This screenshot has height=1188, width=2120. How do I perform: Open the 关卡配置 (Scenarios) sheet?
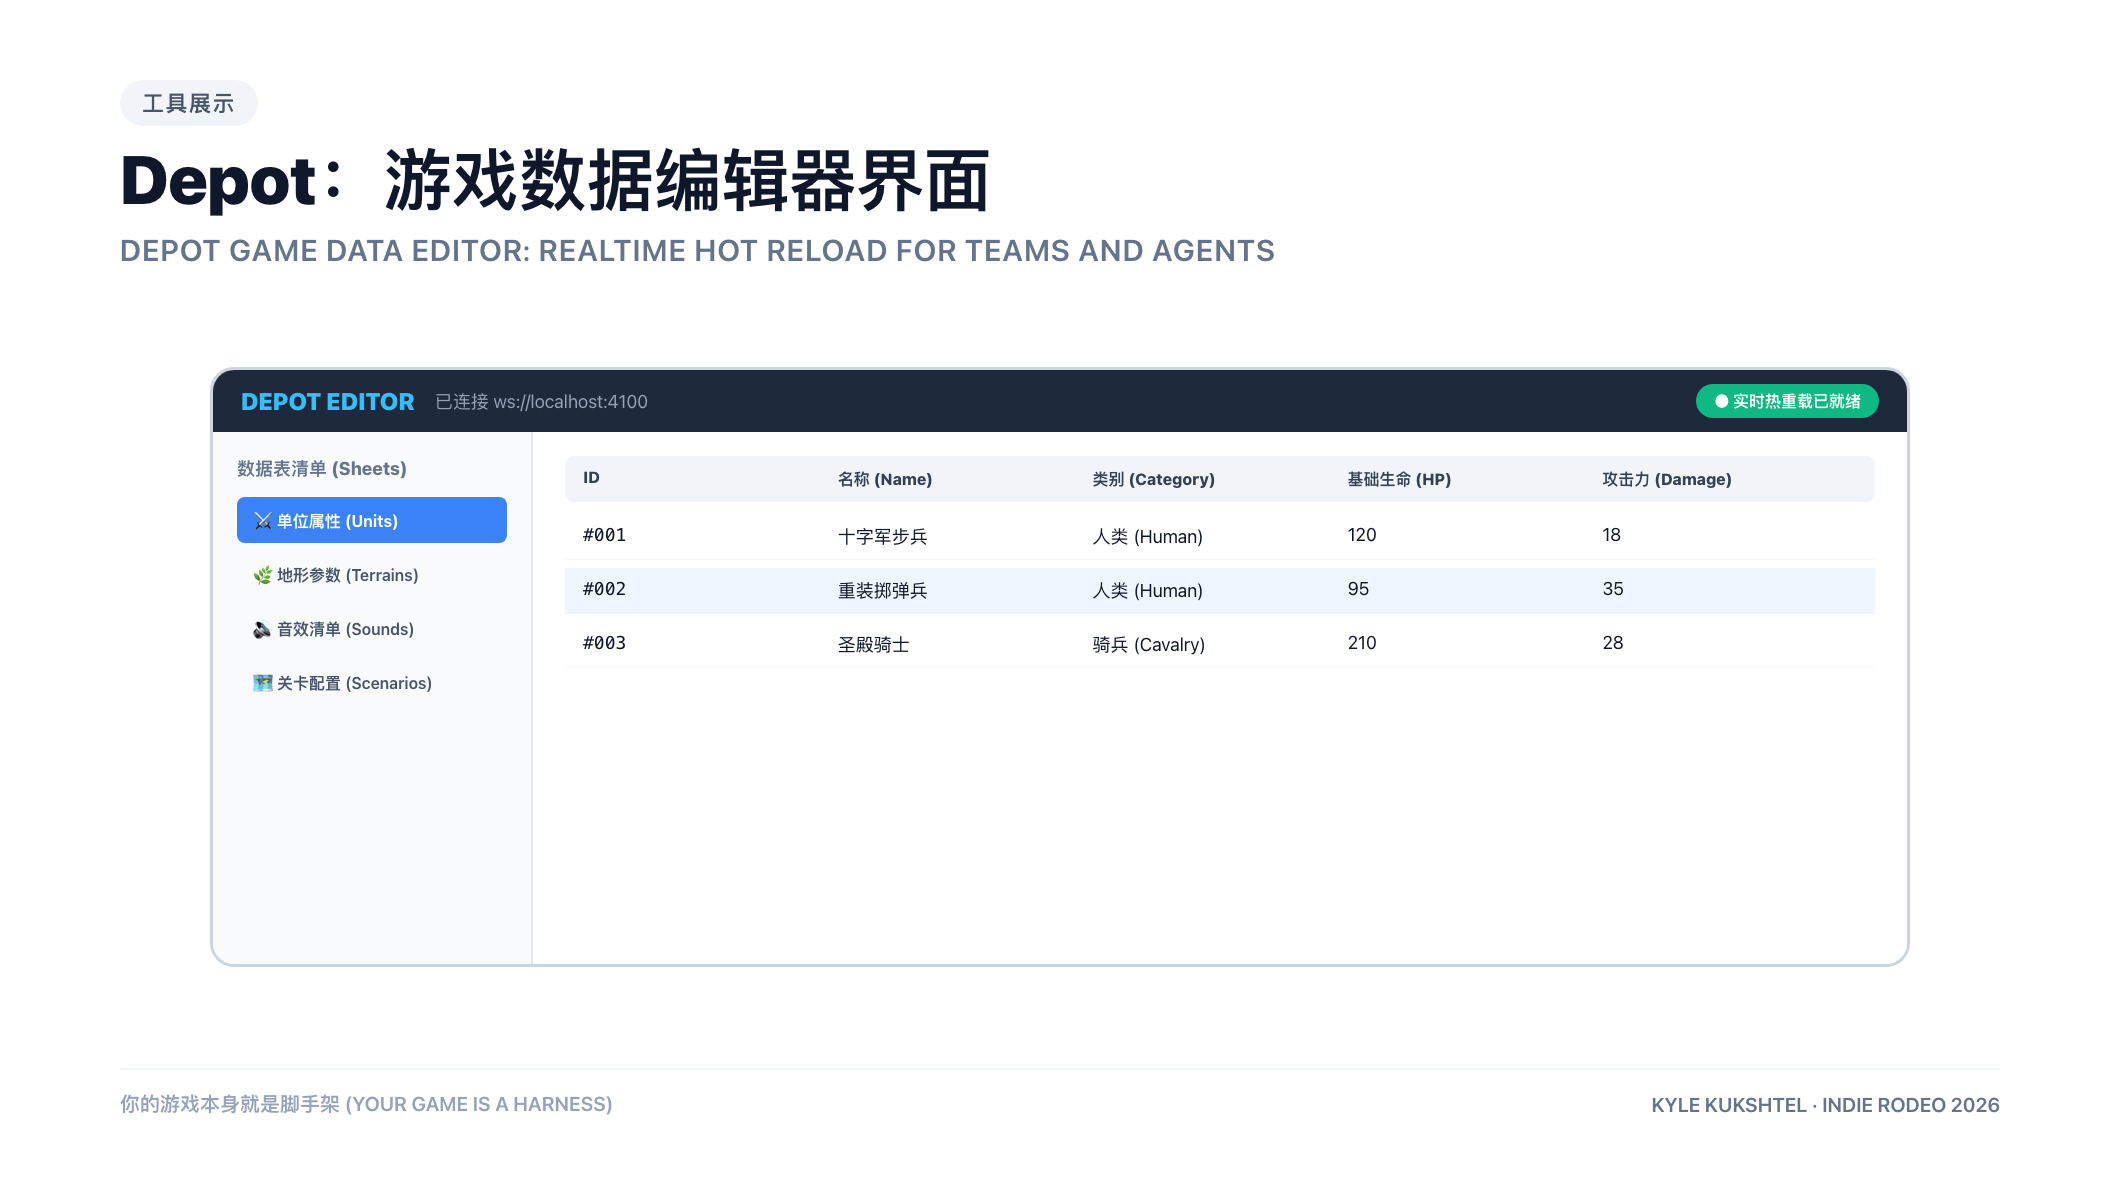click(372, 683)
